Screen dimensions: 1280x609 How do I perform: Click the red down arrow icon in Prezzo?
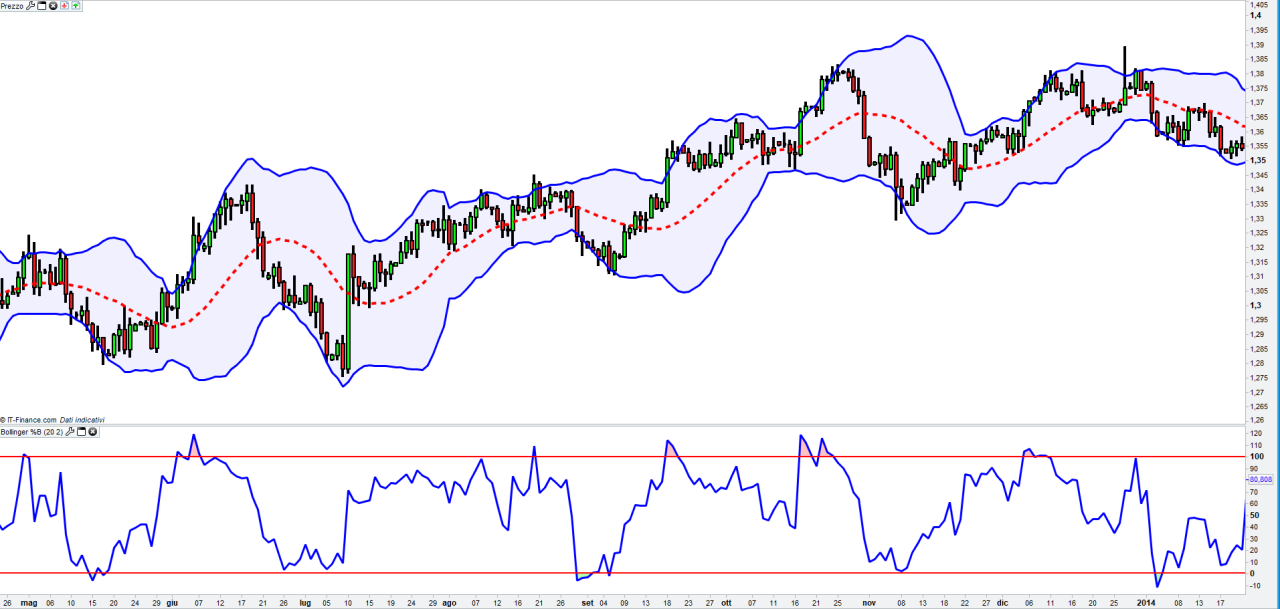(x=65, y=6)
